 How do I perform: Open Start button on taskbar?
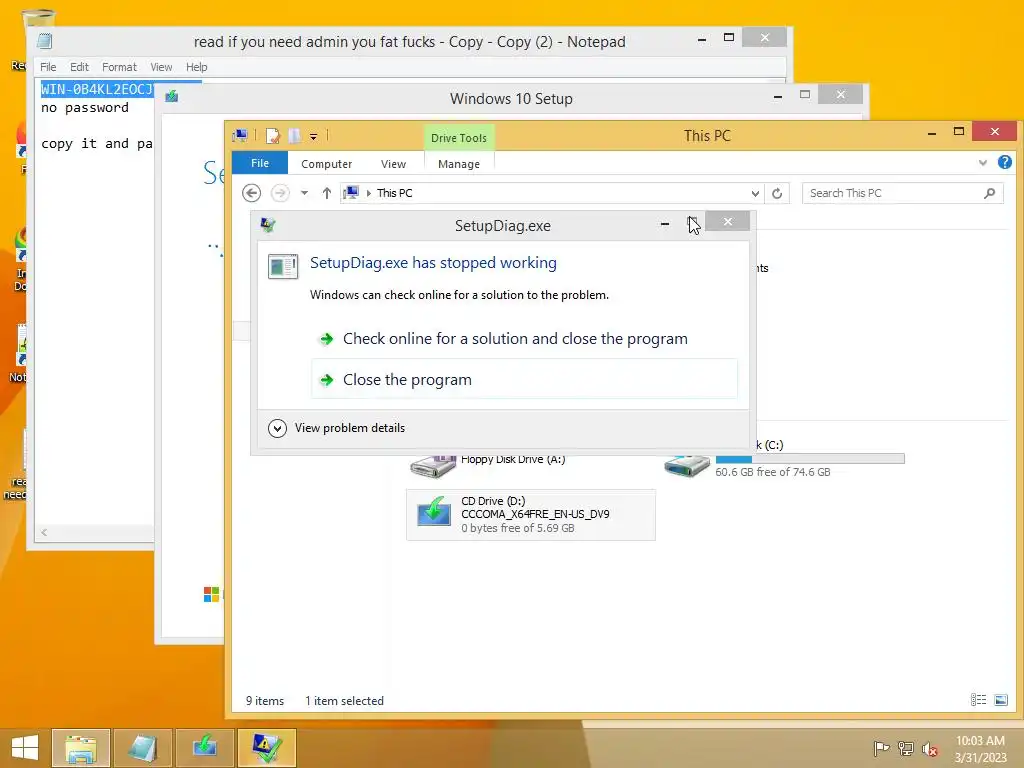(25, 748)
